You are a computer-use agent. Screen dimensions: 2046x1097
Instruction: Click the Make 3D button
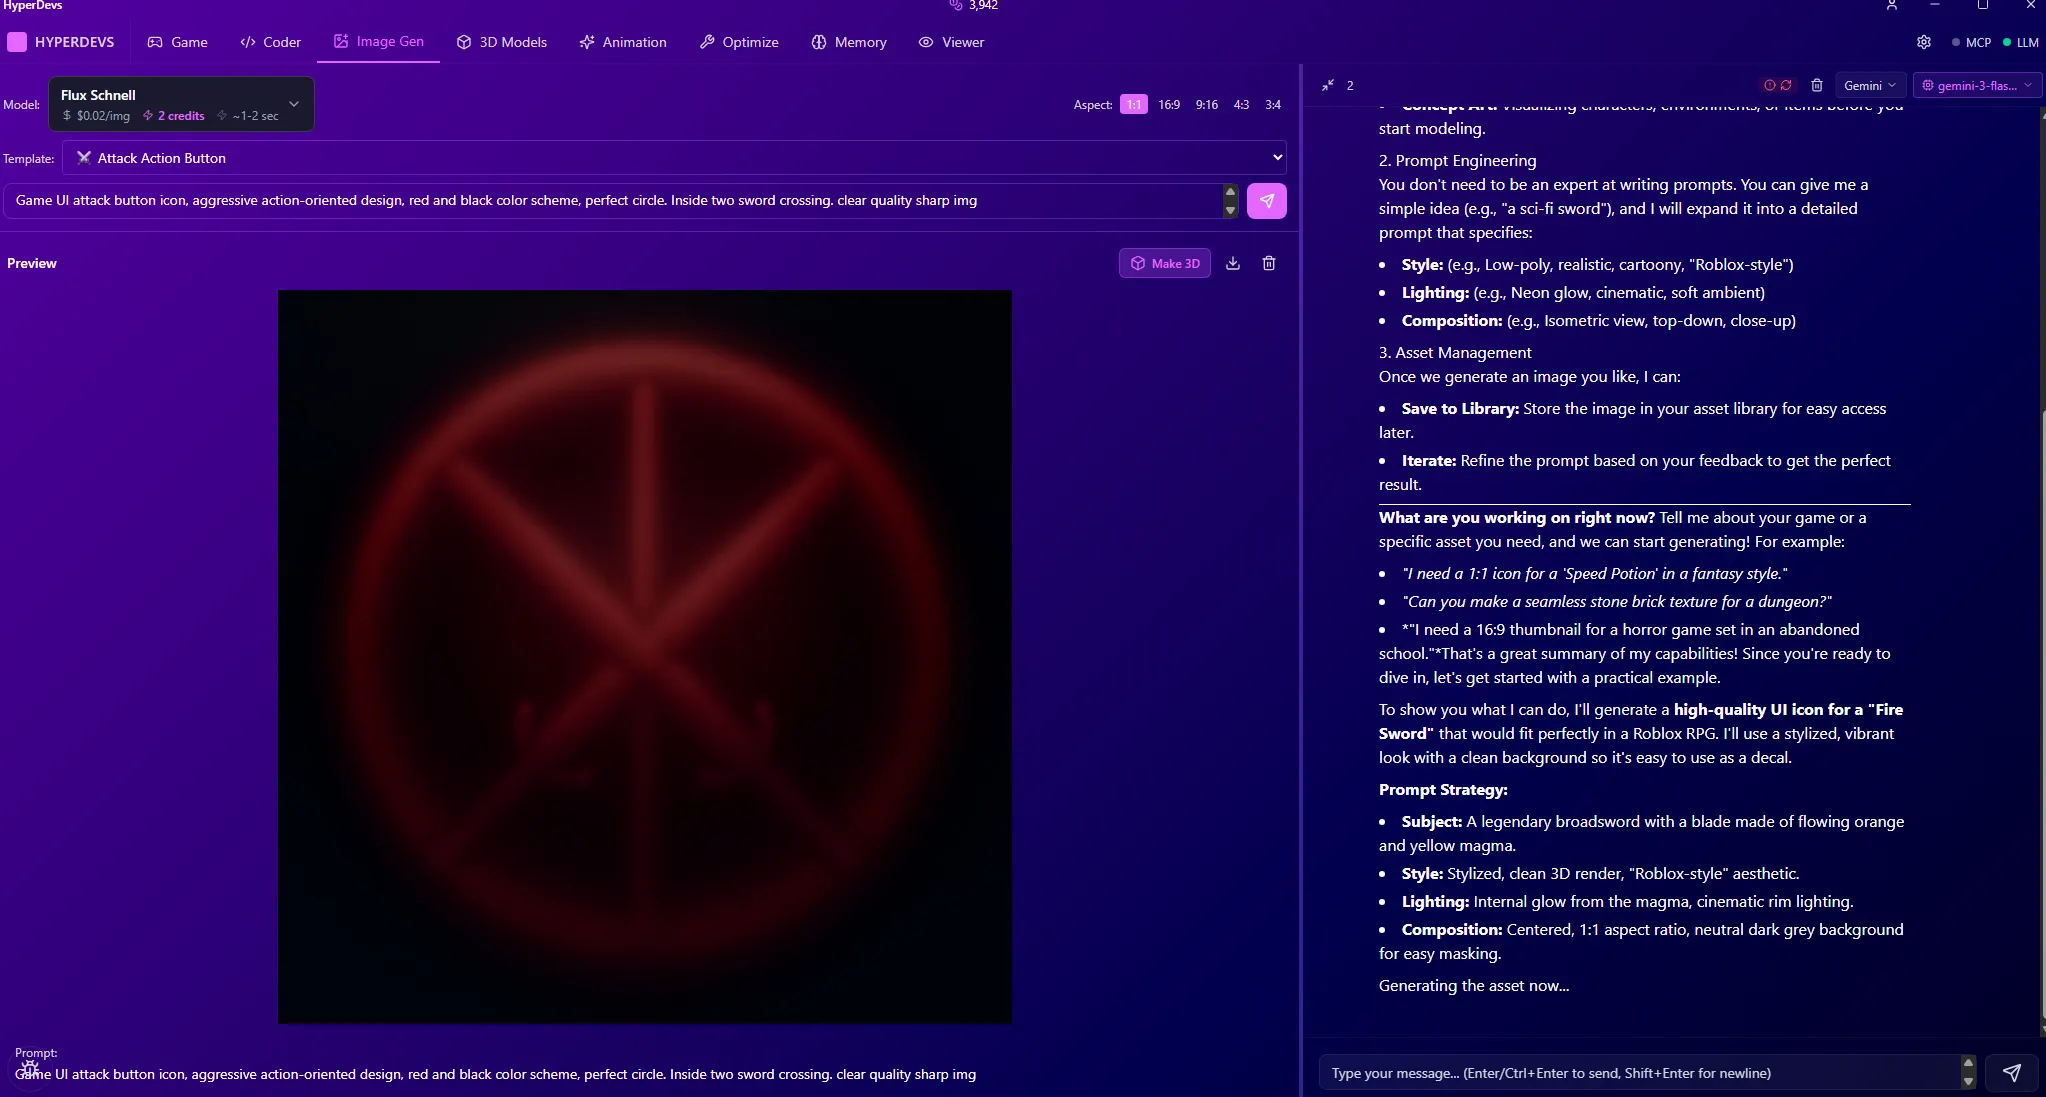tap(1164, 263)
